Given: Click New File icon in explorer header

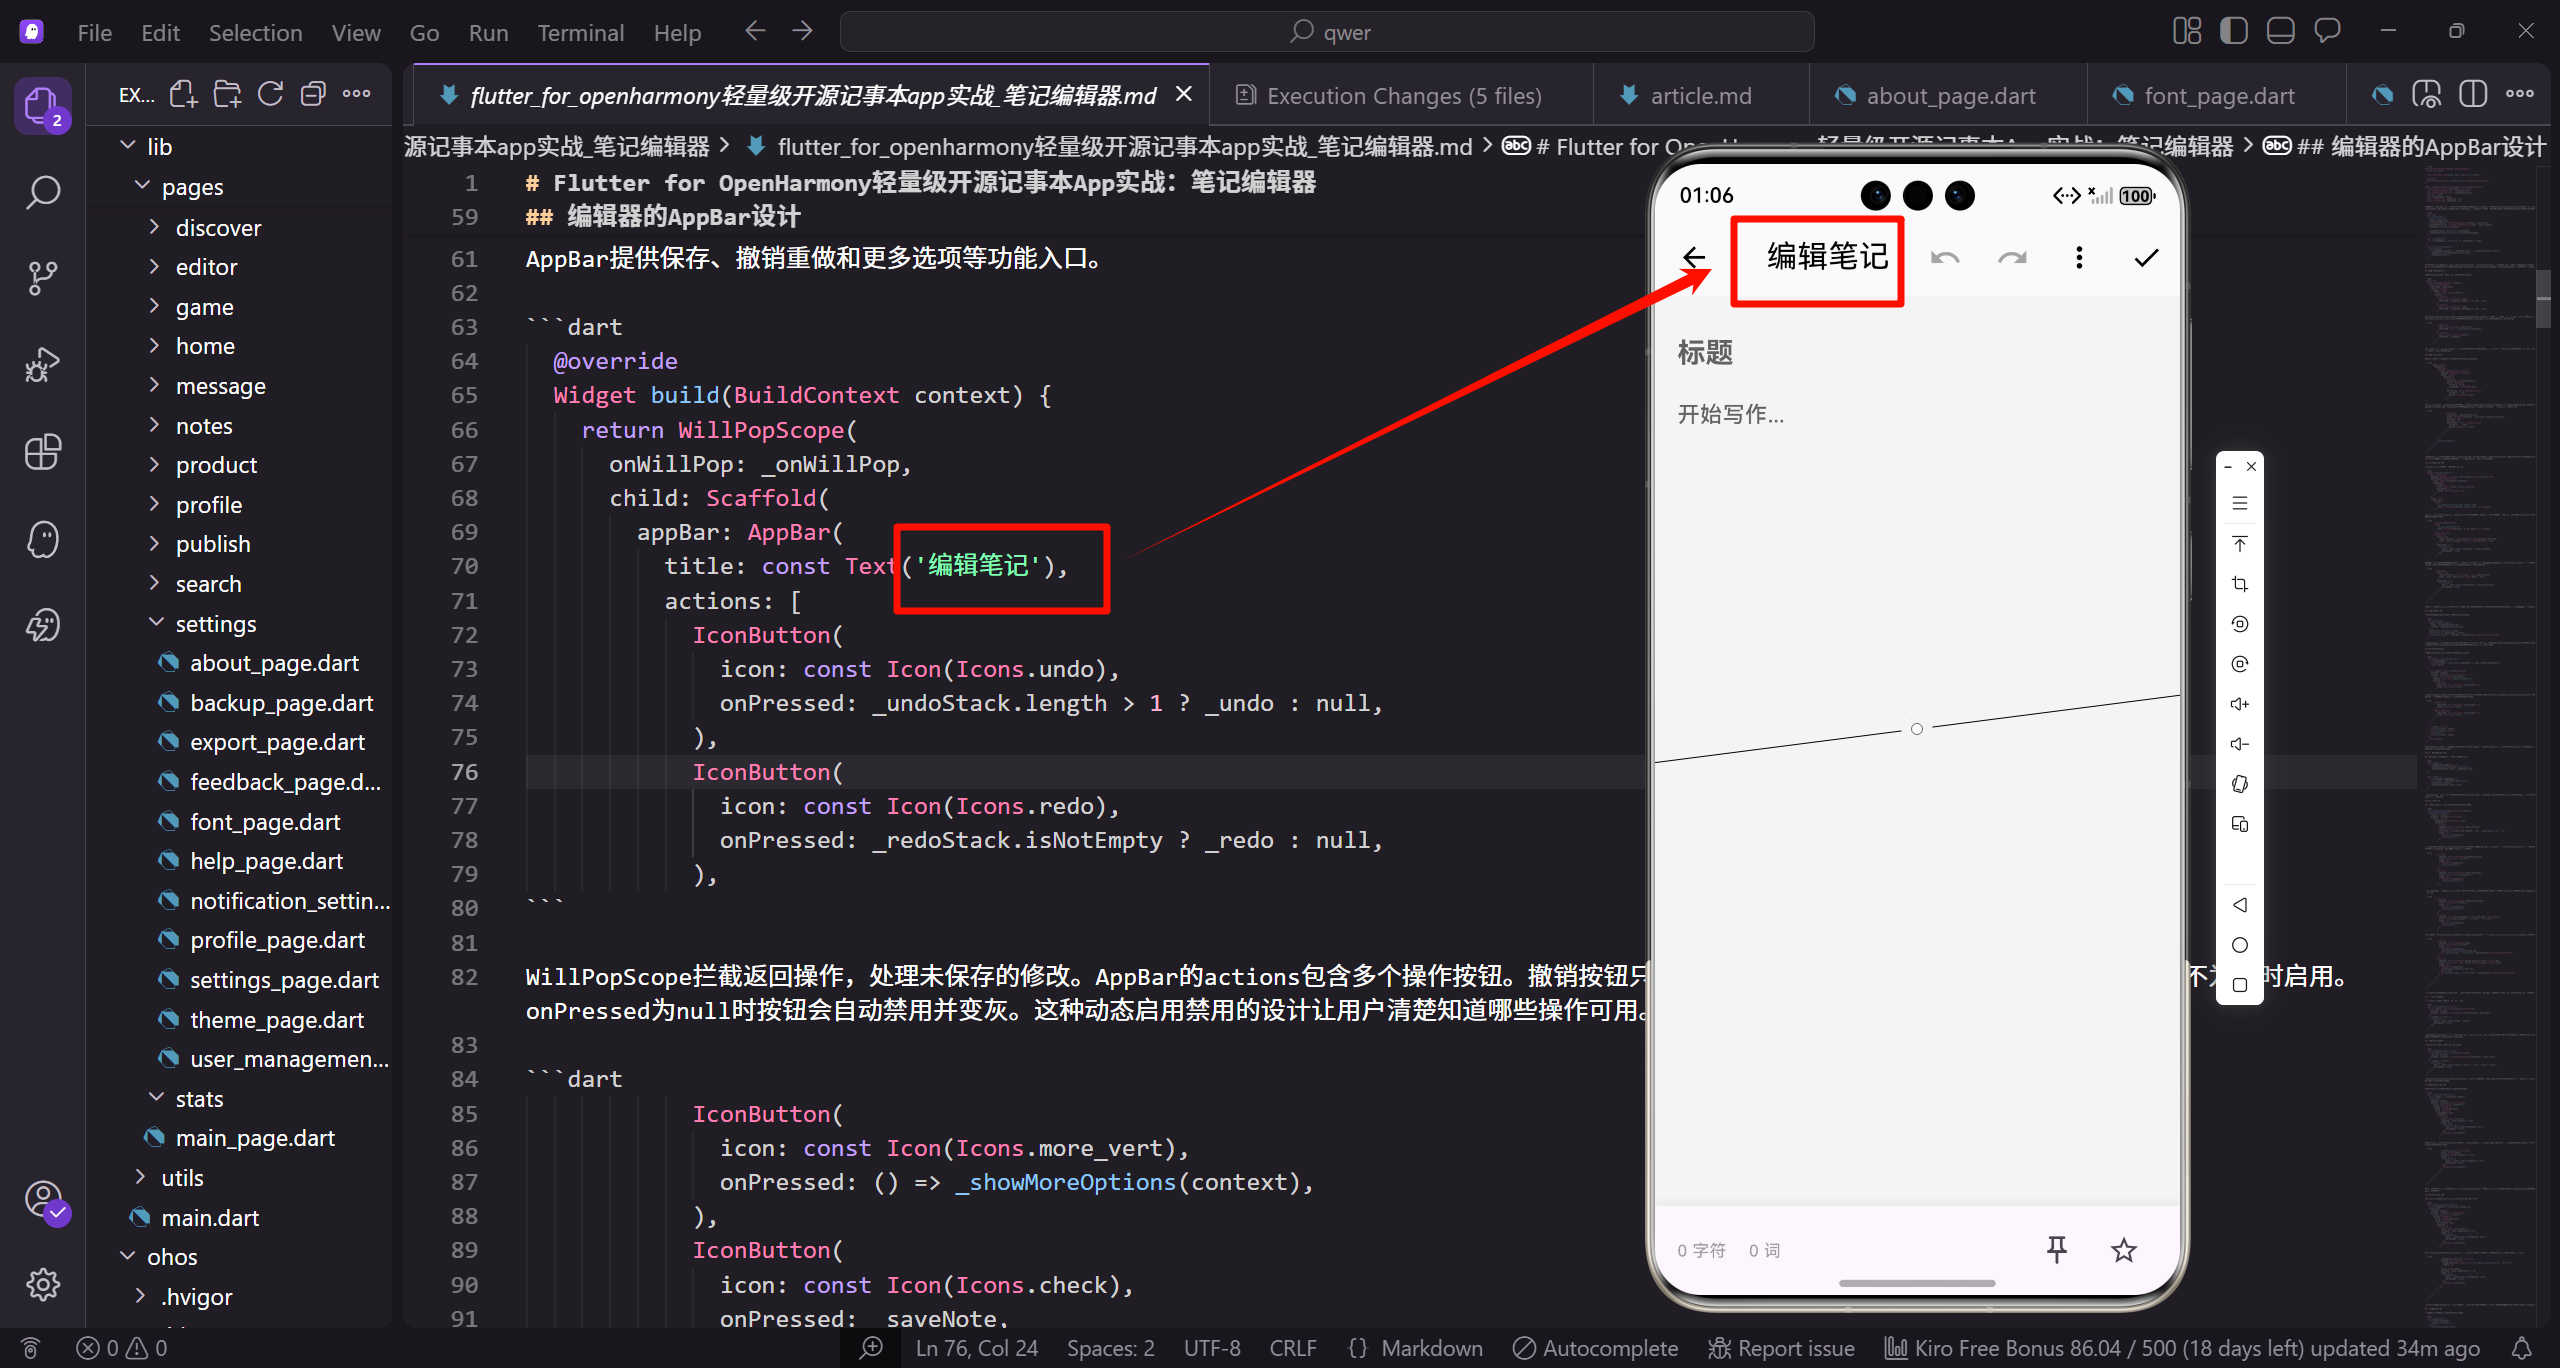Looking at the screenshot, I should 183,95.
